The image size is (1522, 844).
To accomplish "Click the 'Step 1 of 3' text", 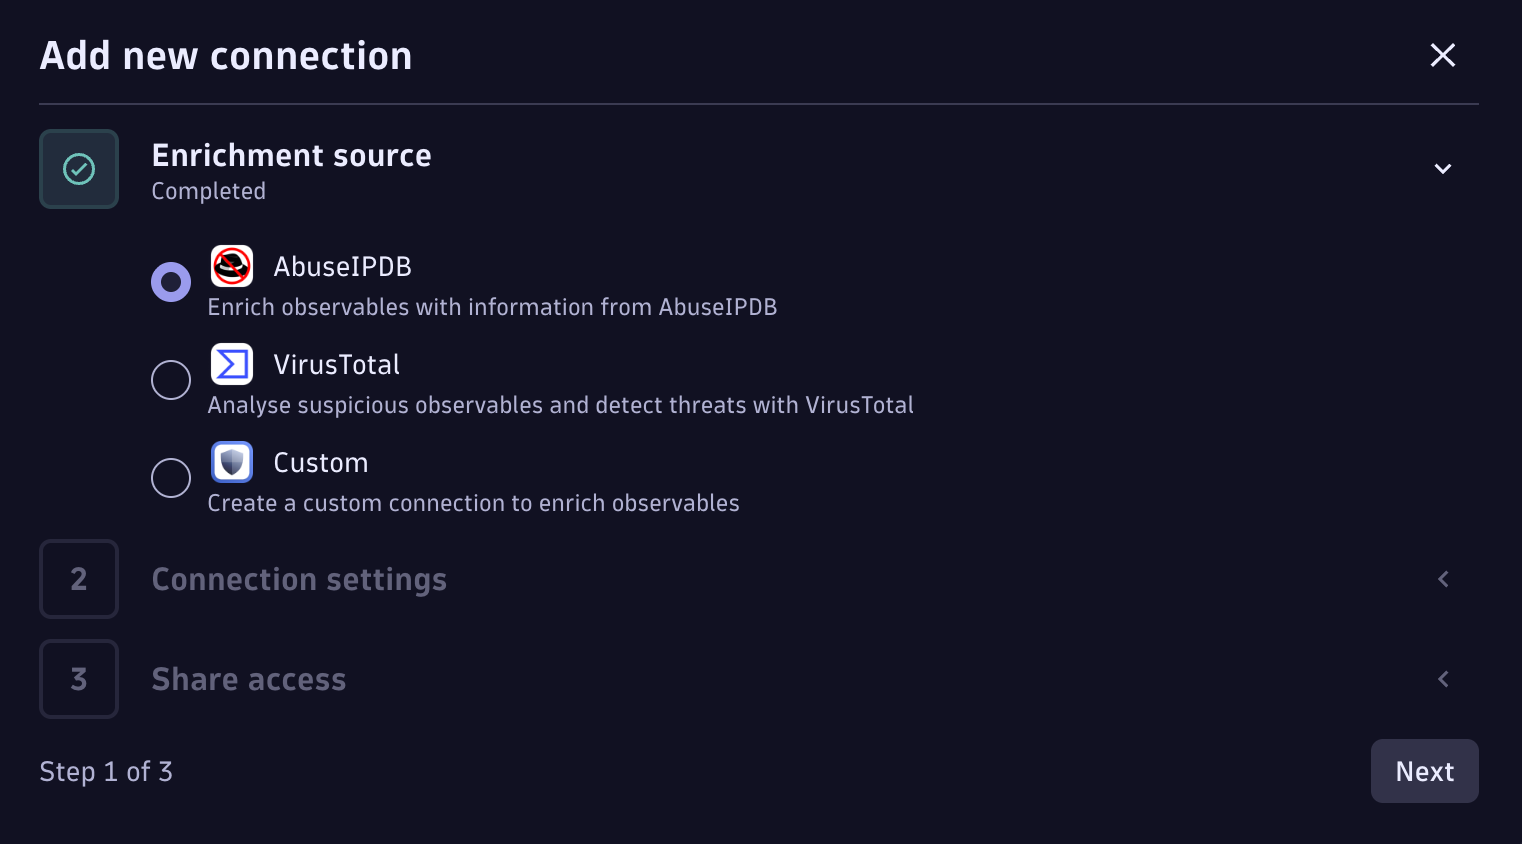I will (x=106, y=772).
